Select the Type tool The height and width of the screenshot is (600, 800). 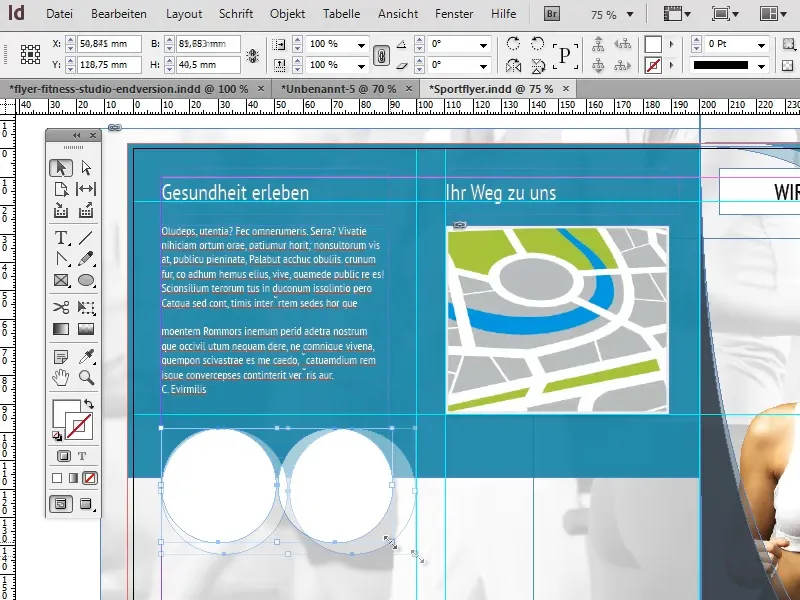(61, 238)
